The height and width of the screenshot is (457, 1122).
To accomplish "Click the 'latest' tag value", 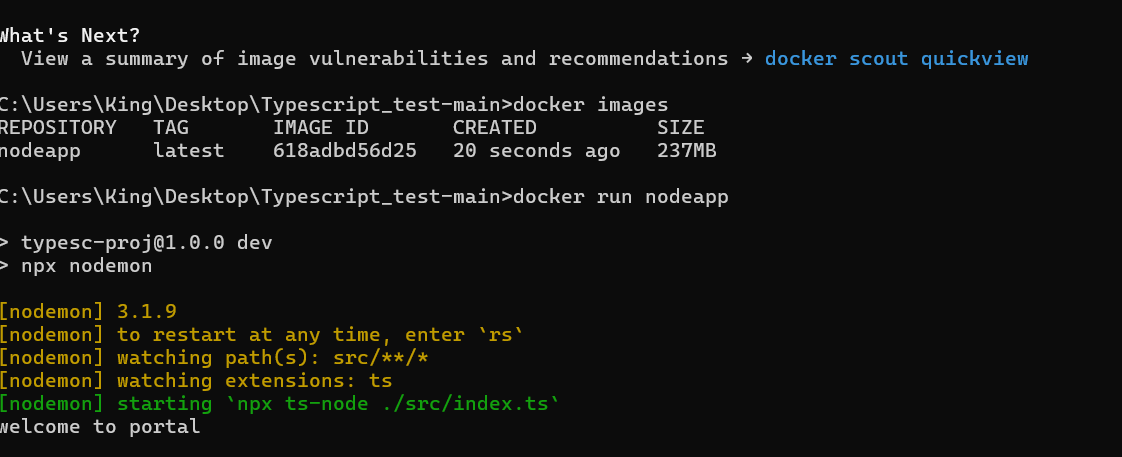I will 189,151.
